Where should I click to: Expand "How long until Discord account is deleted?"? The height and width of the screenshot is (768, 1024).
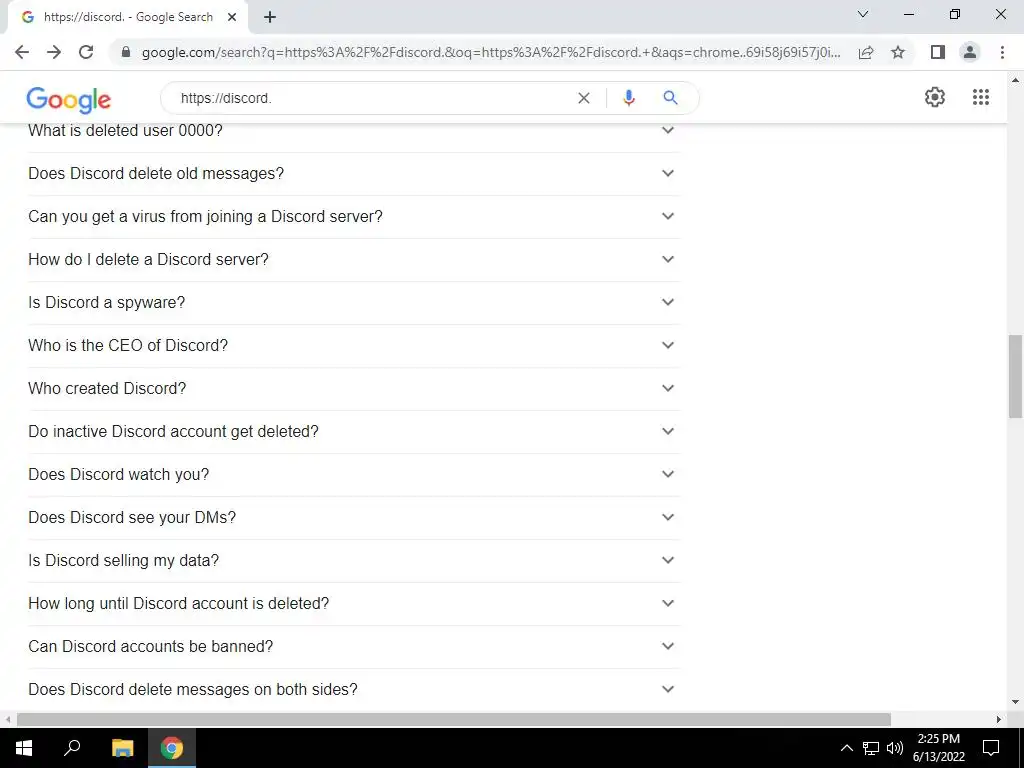click(x=354, y=603)
